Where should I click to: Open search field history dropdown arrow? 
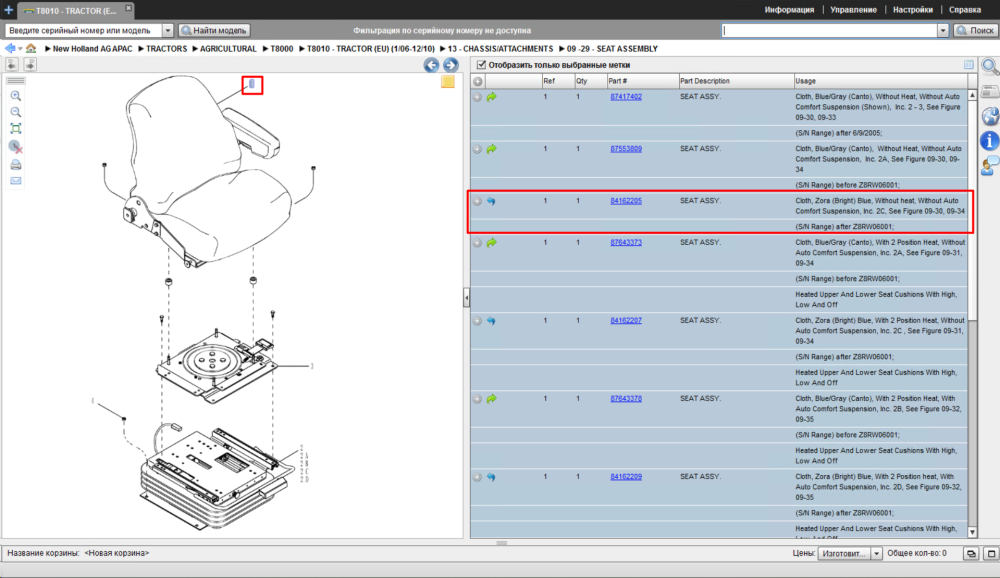tap(943, 30)
